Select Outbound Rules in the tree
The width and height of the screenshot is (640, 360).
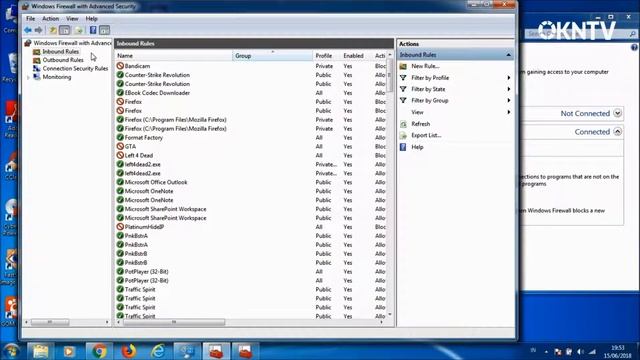(x=63, y=60)
